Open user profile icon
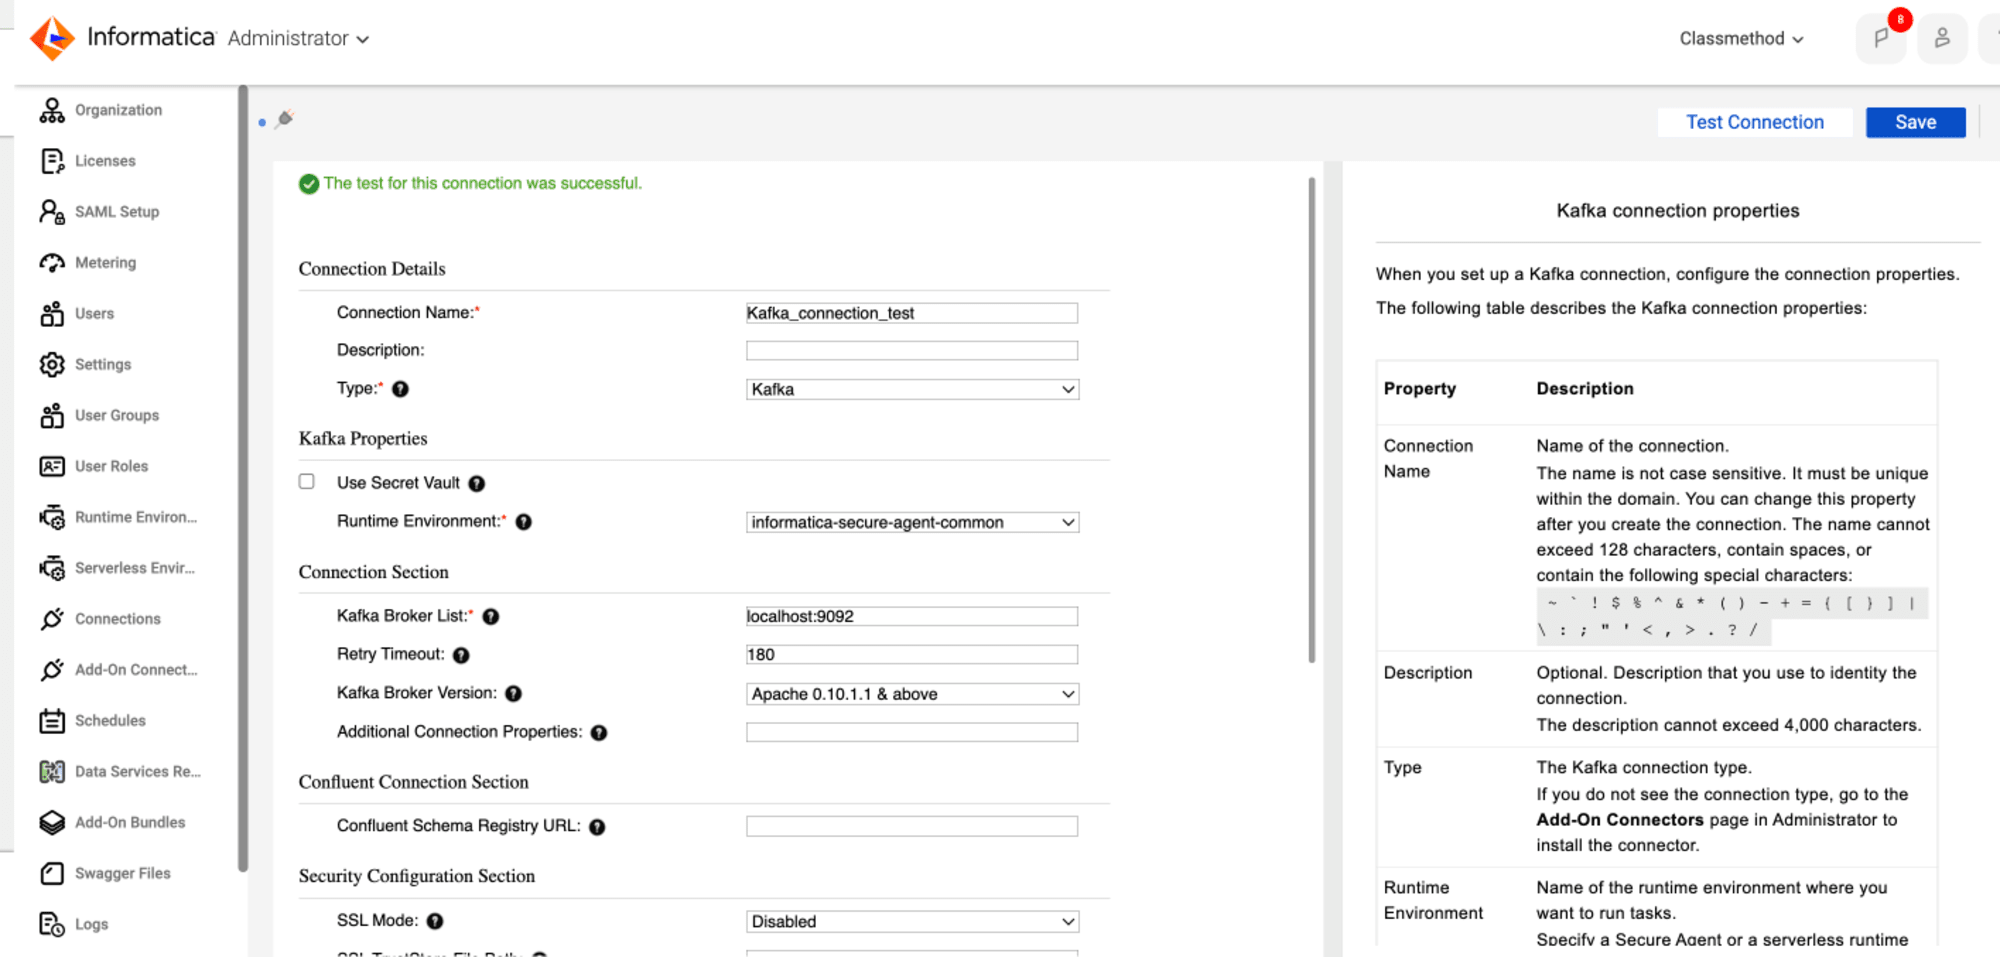The height and width of the screenshot is (957, 2000). (1942, 39)
